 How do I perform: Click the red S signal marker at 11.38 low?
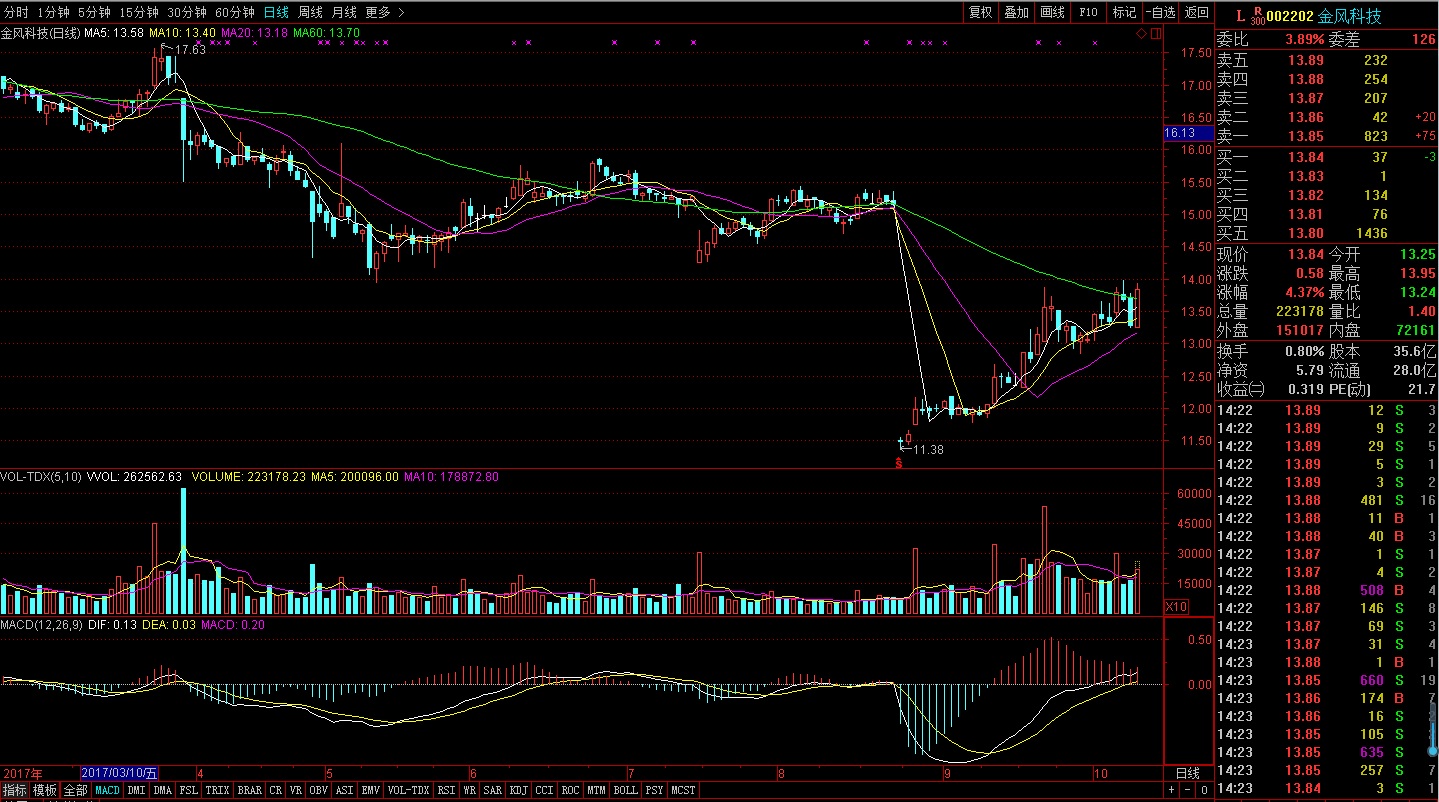(899, 463)
